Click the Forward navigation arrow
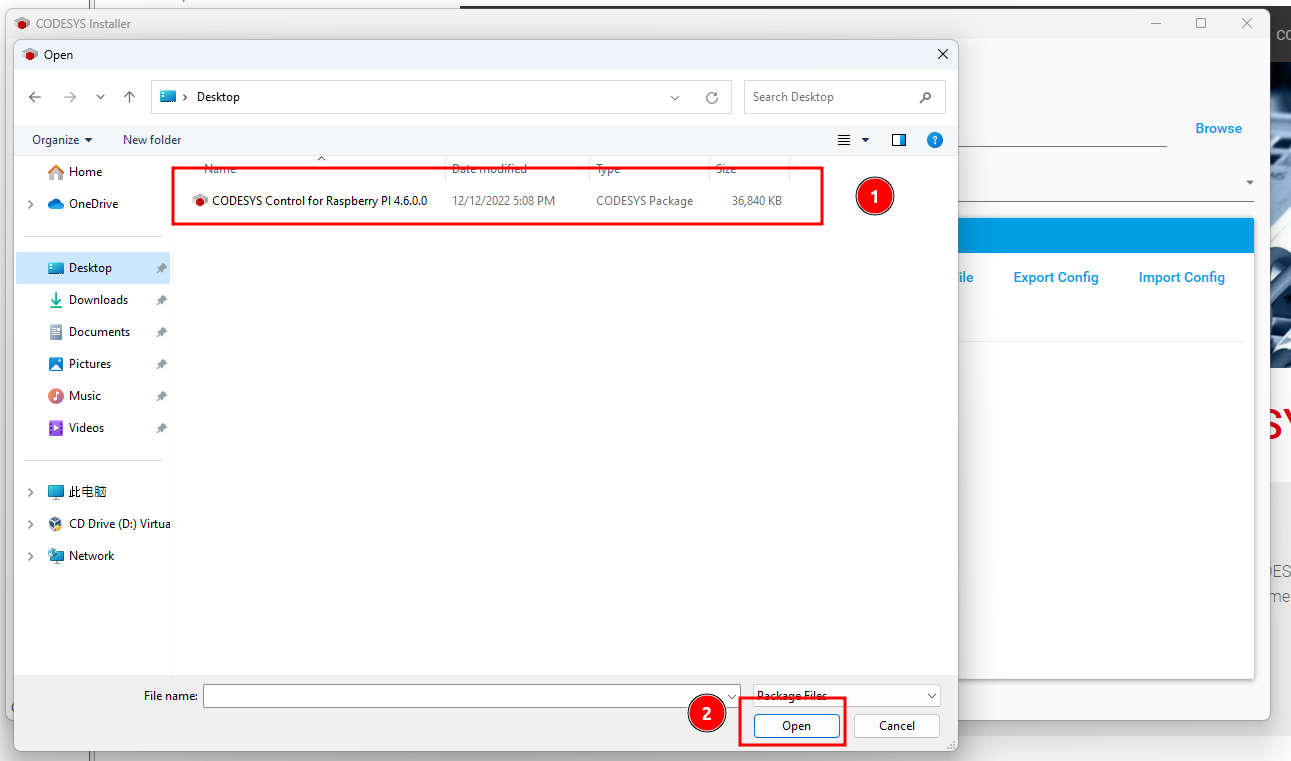The image size is (1291, 761). pyautogui.click(x=70, y=97)
